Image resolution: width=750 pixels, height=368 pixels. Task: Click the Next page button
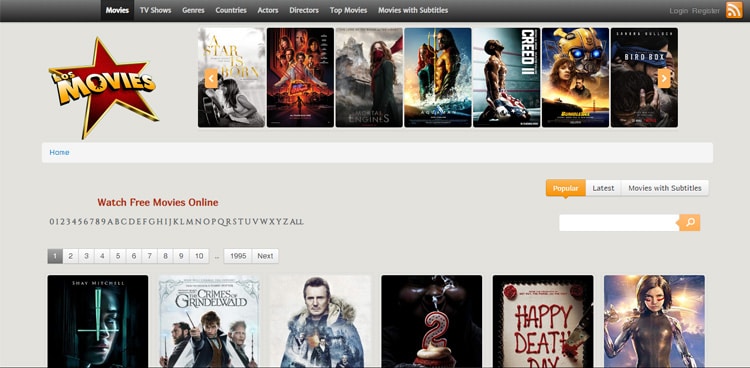pos(265,256)
